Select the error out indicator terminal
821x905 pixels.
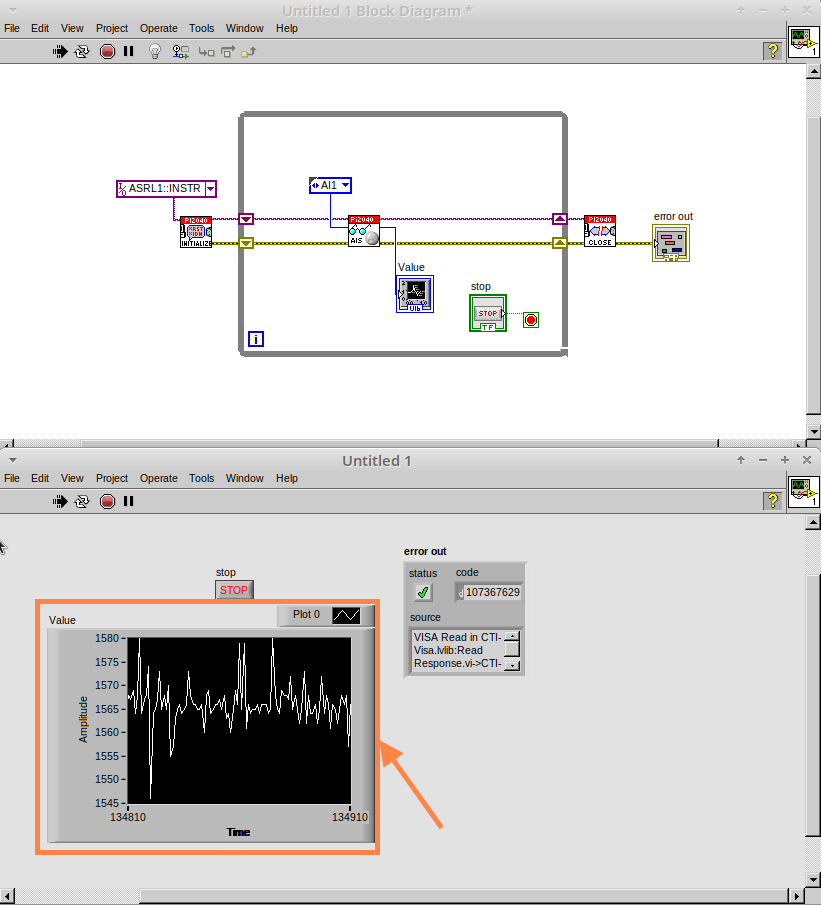(x=671, y=243)
